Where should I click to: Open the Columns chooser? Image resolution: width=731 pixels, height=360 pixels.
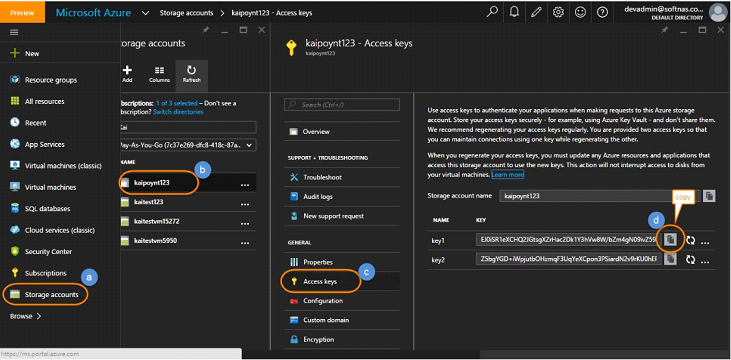pos(159,74)
